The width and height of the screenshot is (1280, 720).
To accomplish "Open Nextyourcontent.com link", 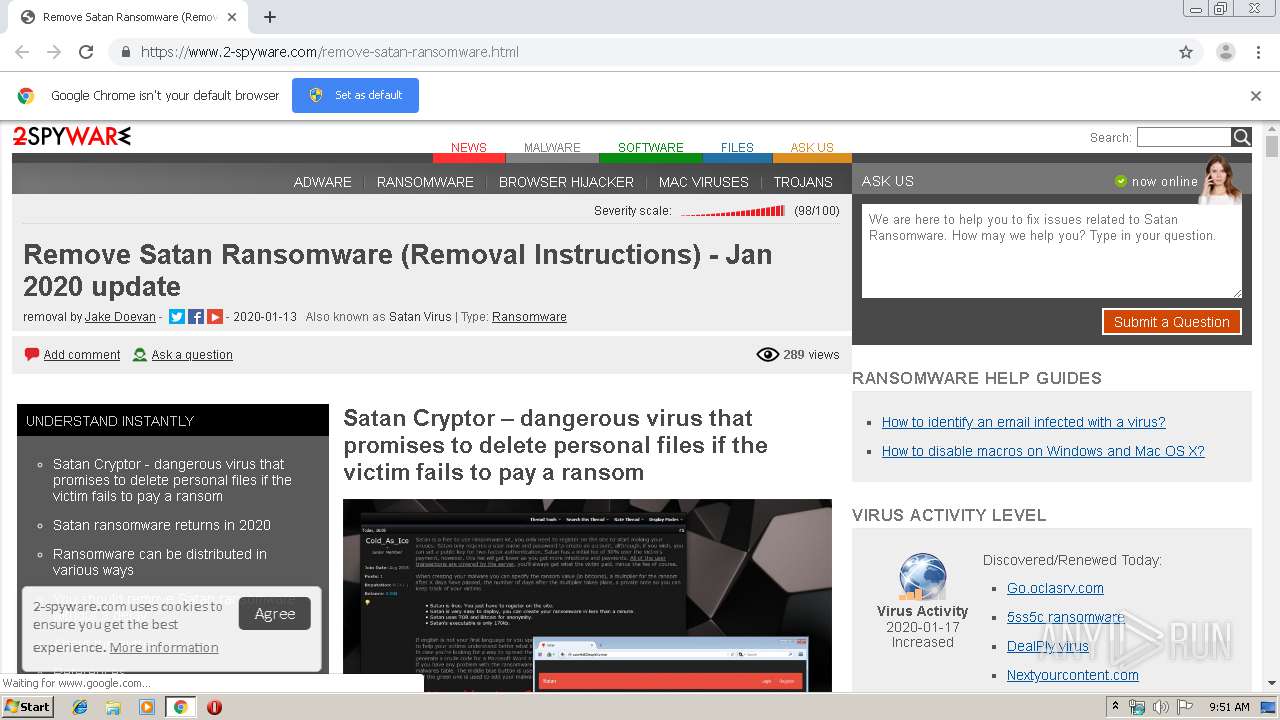I will 1072,675.
